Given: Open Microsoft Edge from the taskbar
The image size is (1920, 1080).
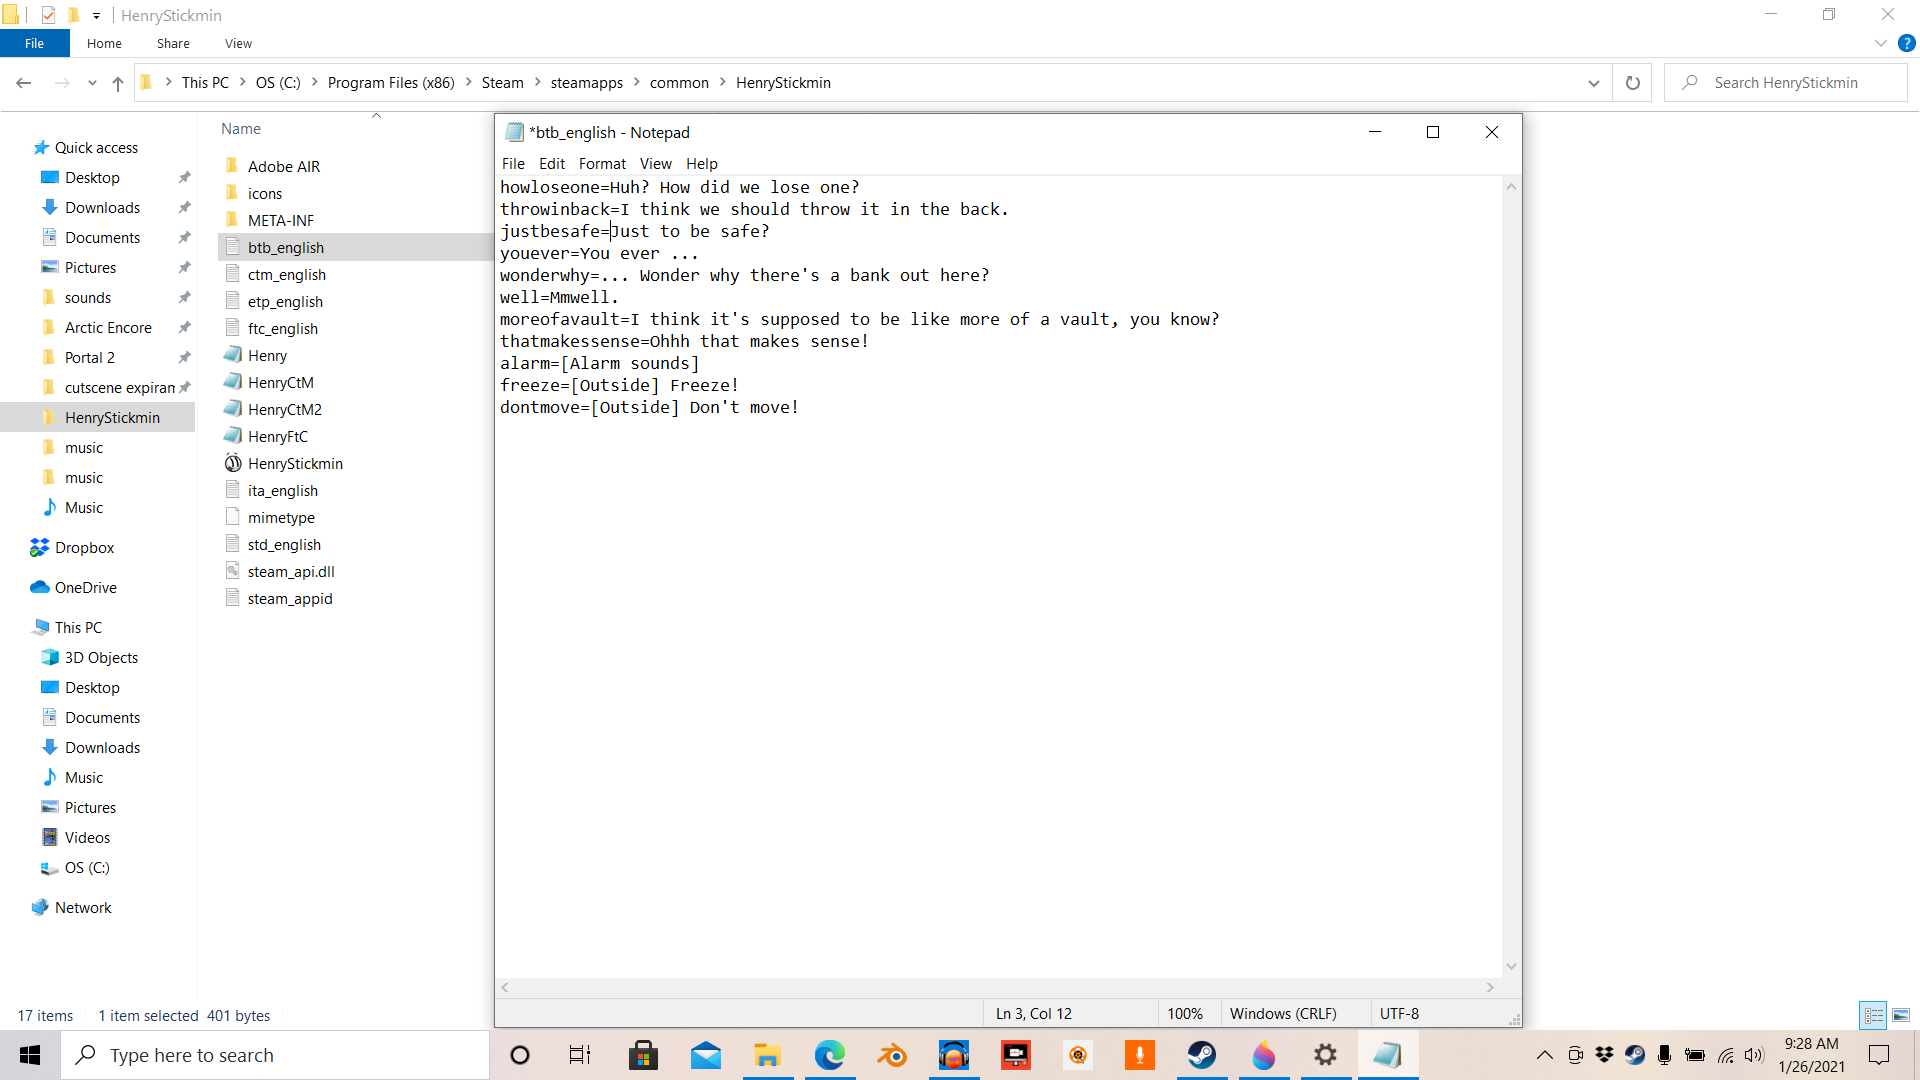Looking at the screenshot, I should pos(829,1055).
